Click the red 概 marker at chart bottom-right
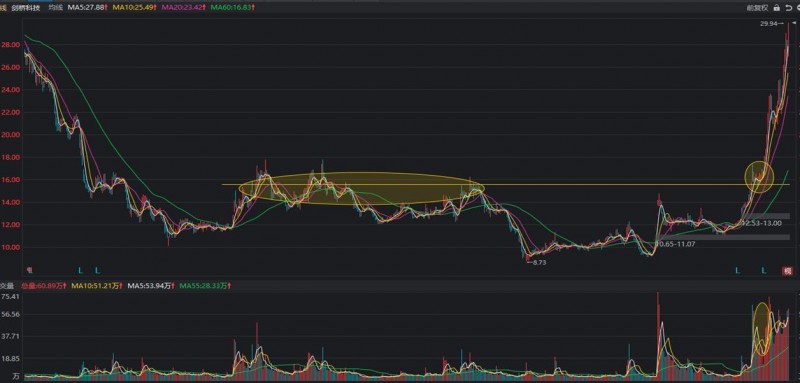This screenshot has width=800, height=383. point(788,271)
